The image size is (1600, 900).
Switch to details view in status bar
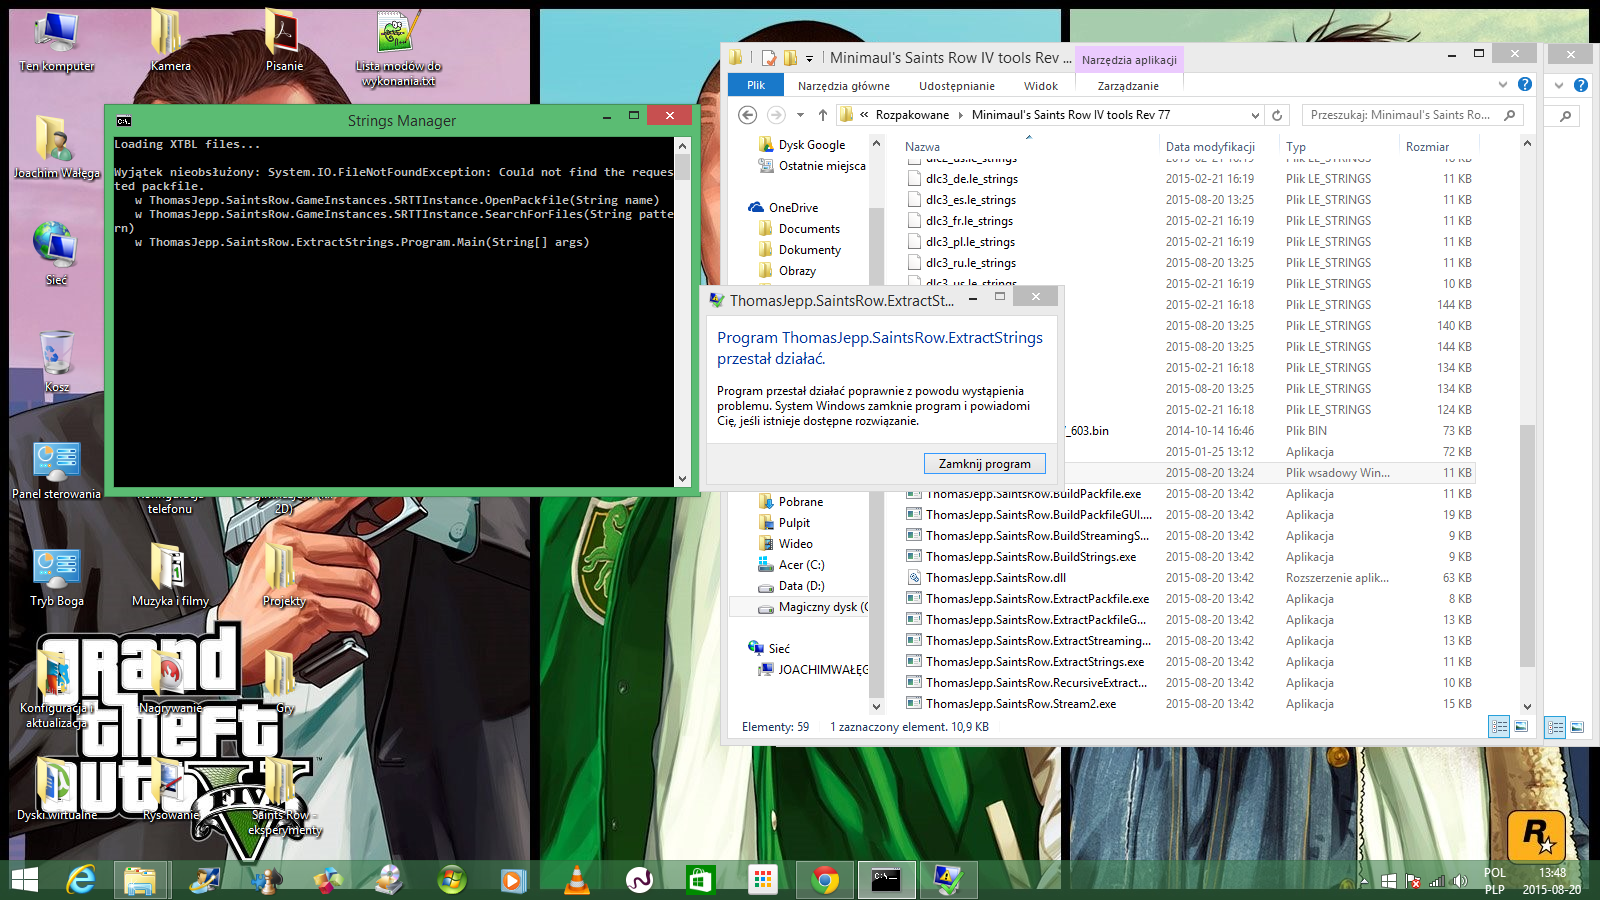[x=1499, y=727]
